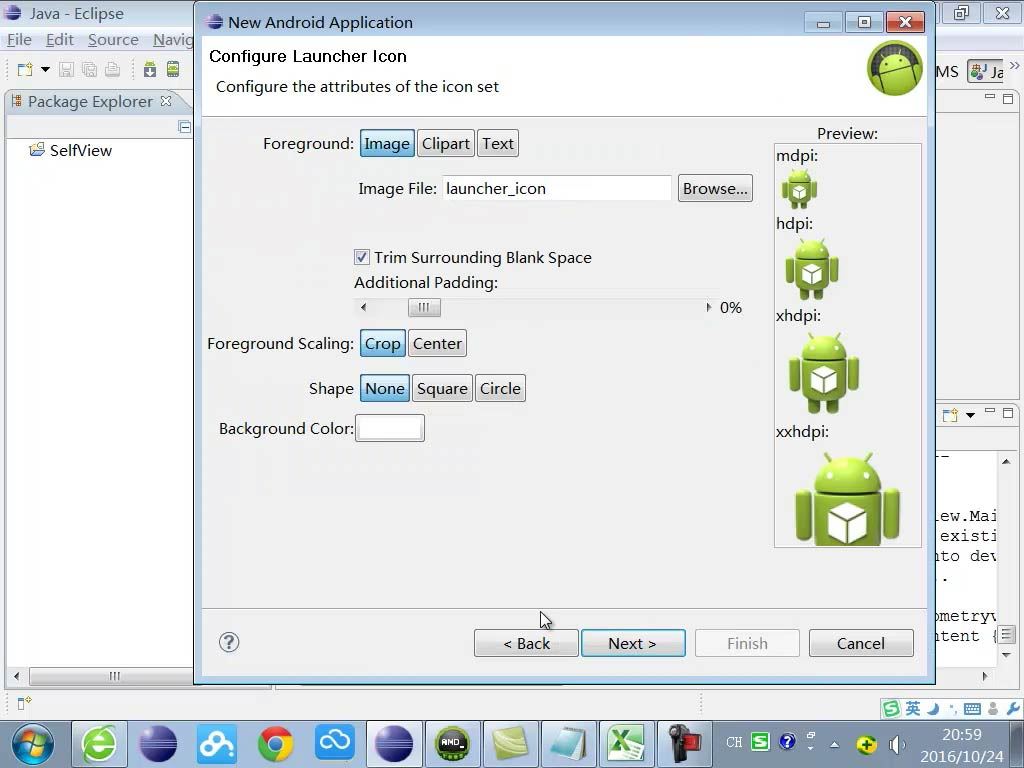Open Eclipse Navigate menu
The height and width of the screenshot is (768, 1024).
point(173,40)
